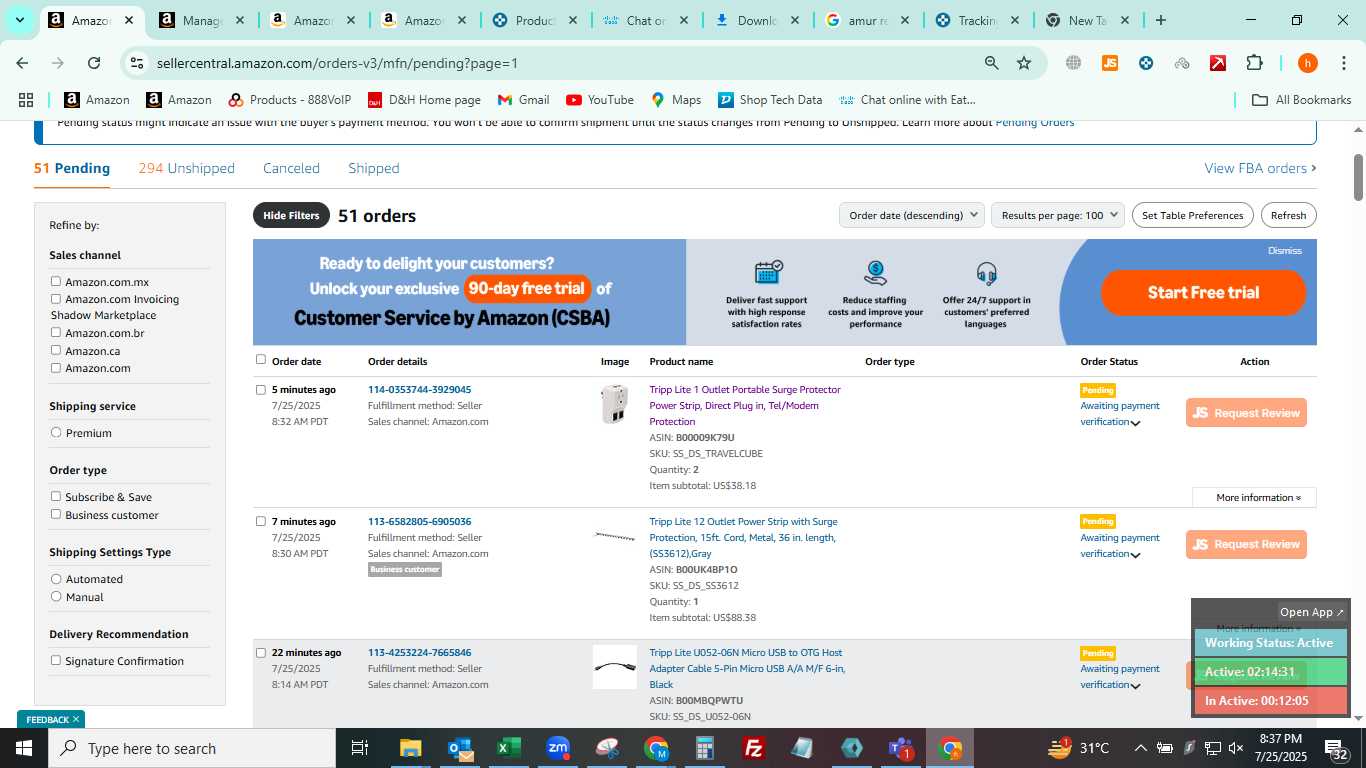Open the Order date (descending) sort dropdown

tap(911, 215)
